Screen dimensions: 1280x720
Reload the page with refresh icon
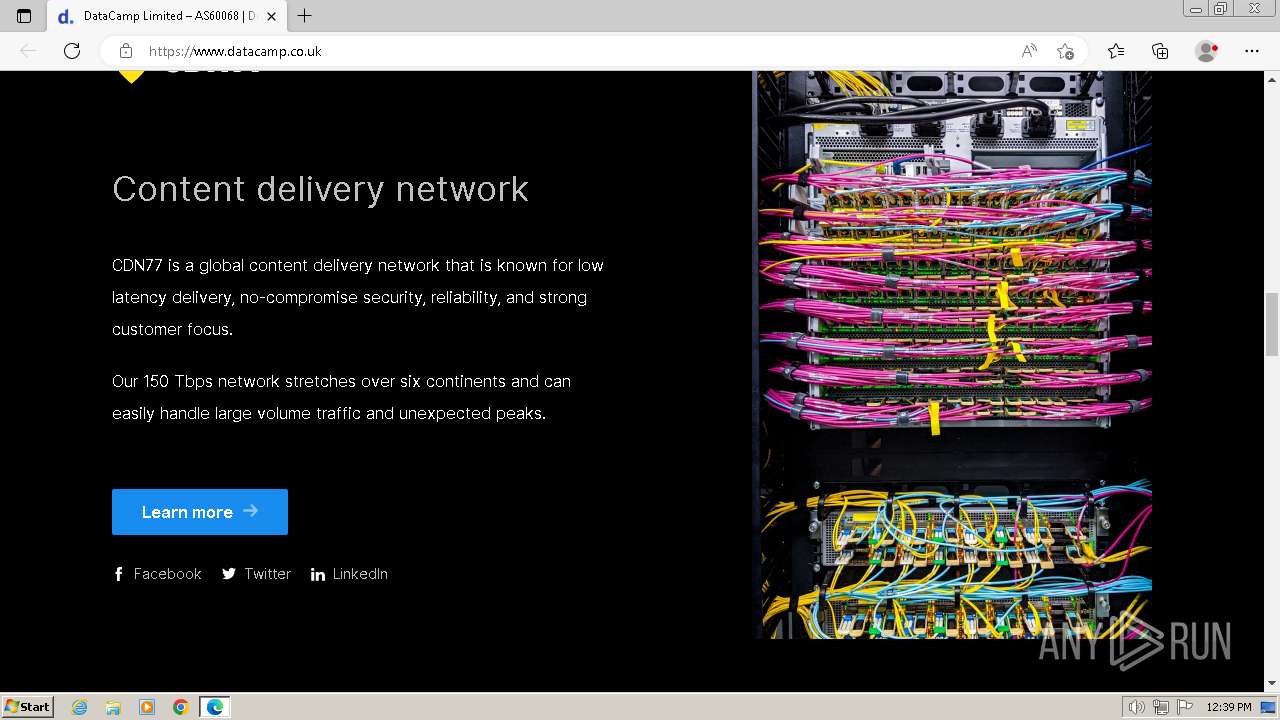[72, 51]
